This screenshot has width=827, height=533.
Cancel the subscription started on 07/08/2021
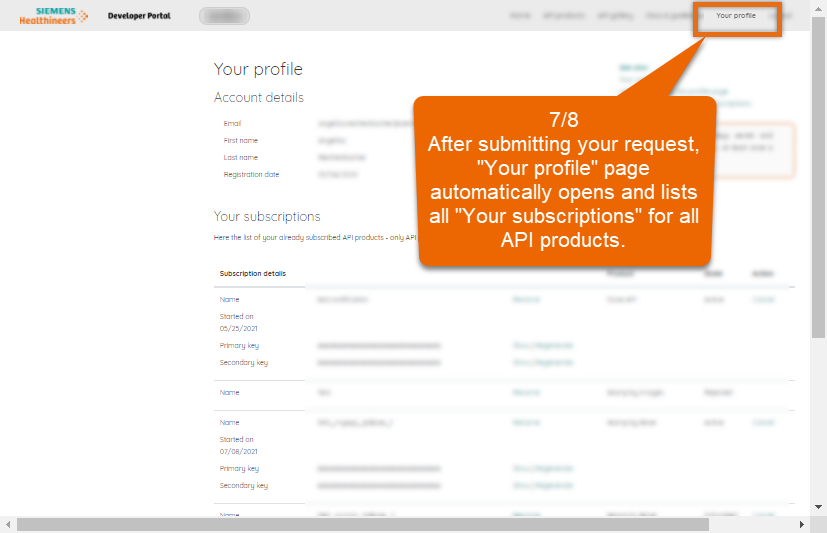click(x=763, y=422)
